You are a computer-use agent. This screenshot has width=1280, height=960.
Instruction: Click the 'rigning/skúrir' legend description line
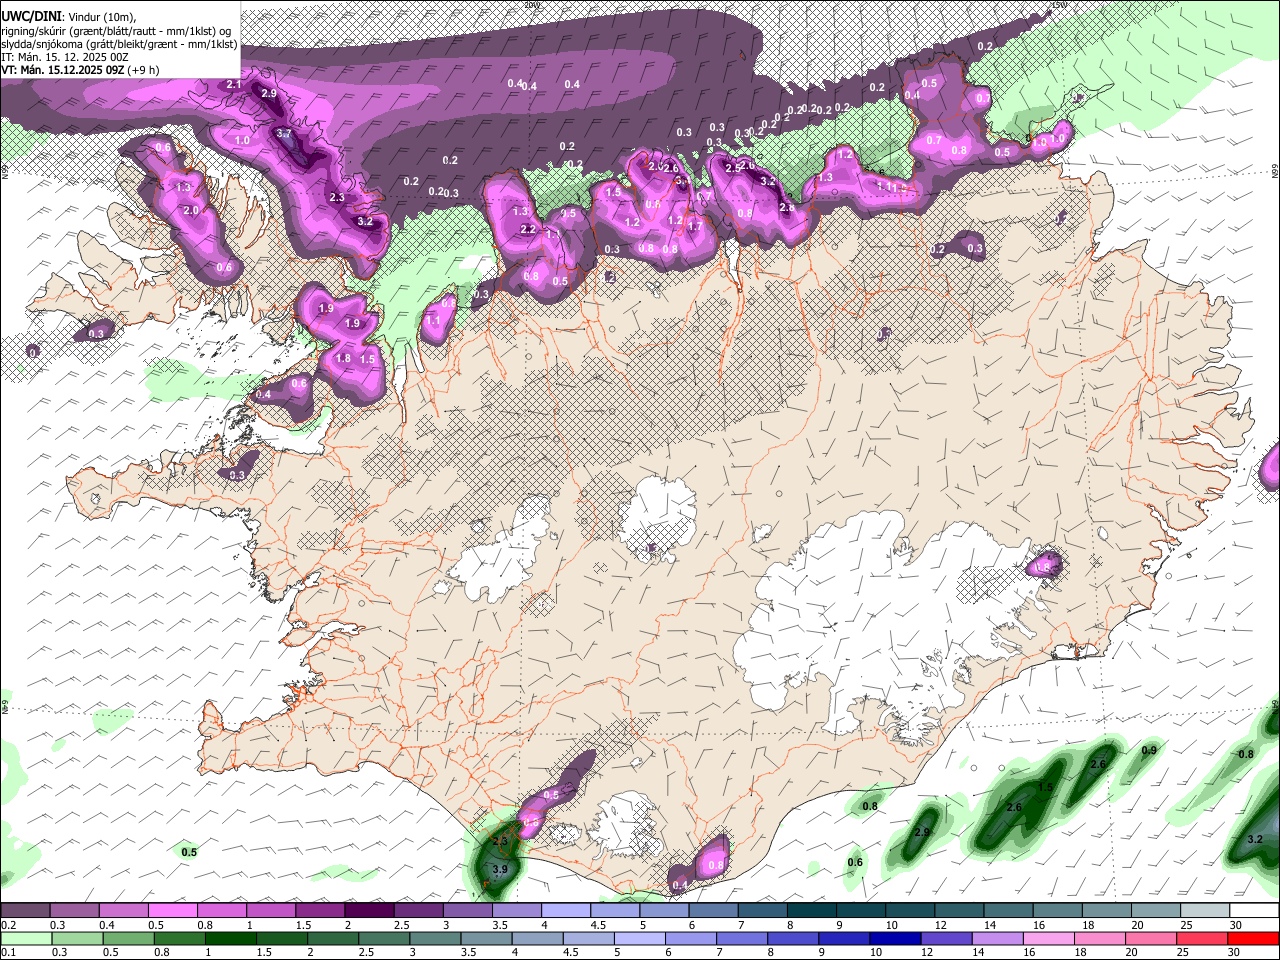[x=116, y=30]
